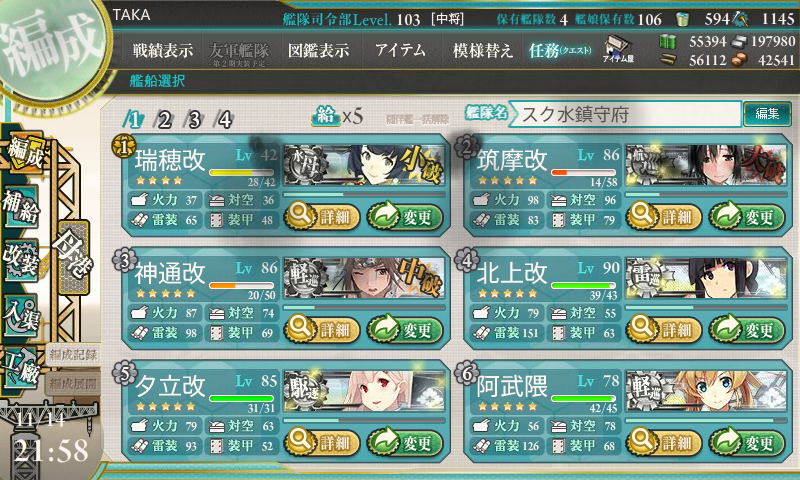The image size is (800, 480).
Task: Click 詳細 details for 瑞穂改
Action: (322, 217)
